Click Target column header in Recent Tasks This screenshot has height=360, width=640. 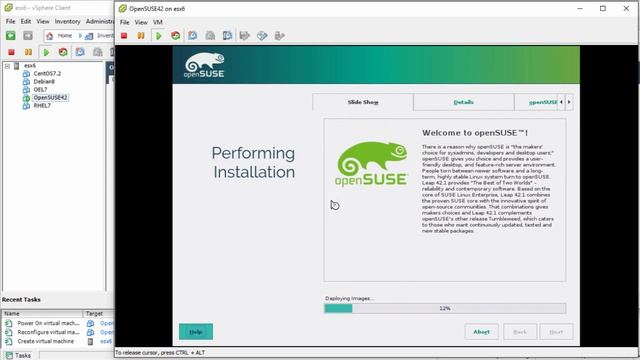[99, 313]
